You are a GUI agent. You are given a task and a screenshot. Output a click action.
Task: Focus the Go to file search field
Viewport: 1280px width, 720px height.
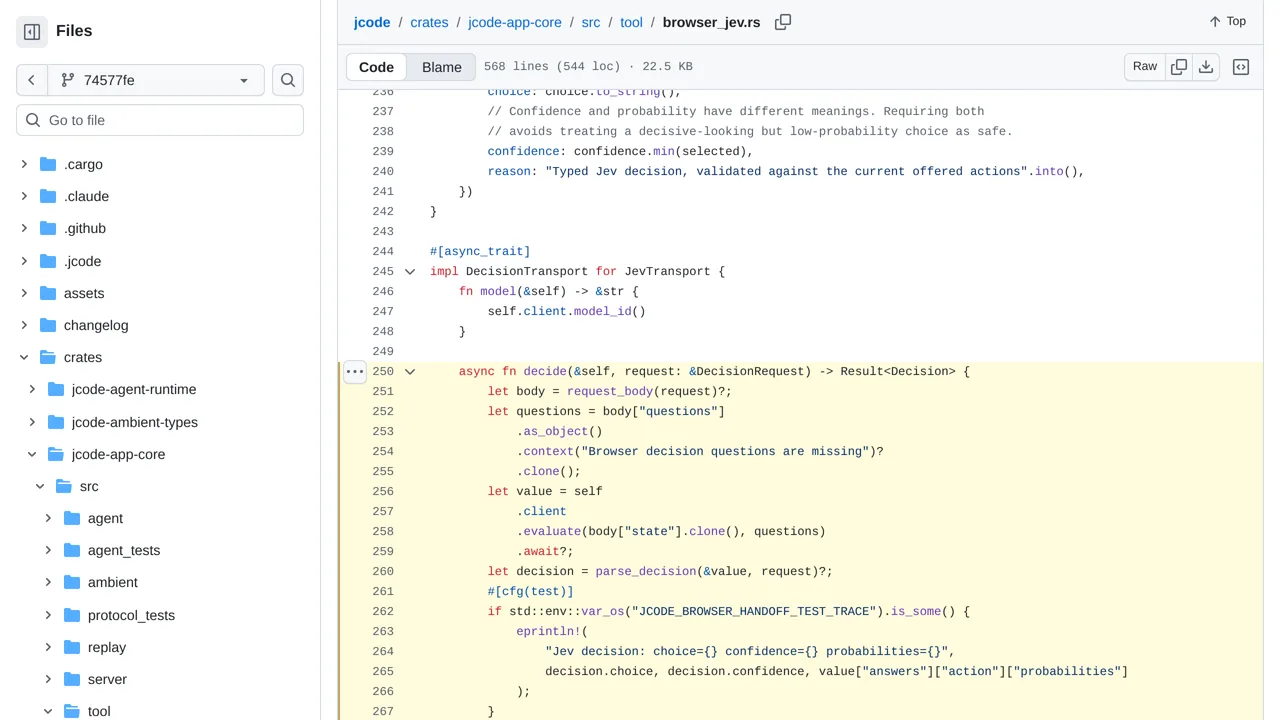tap(160, 120)
